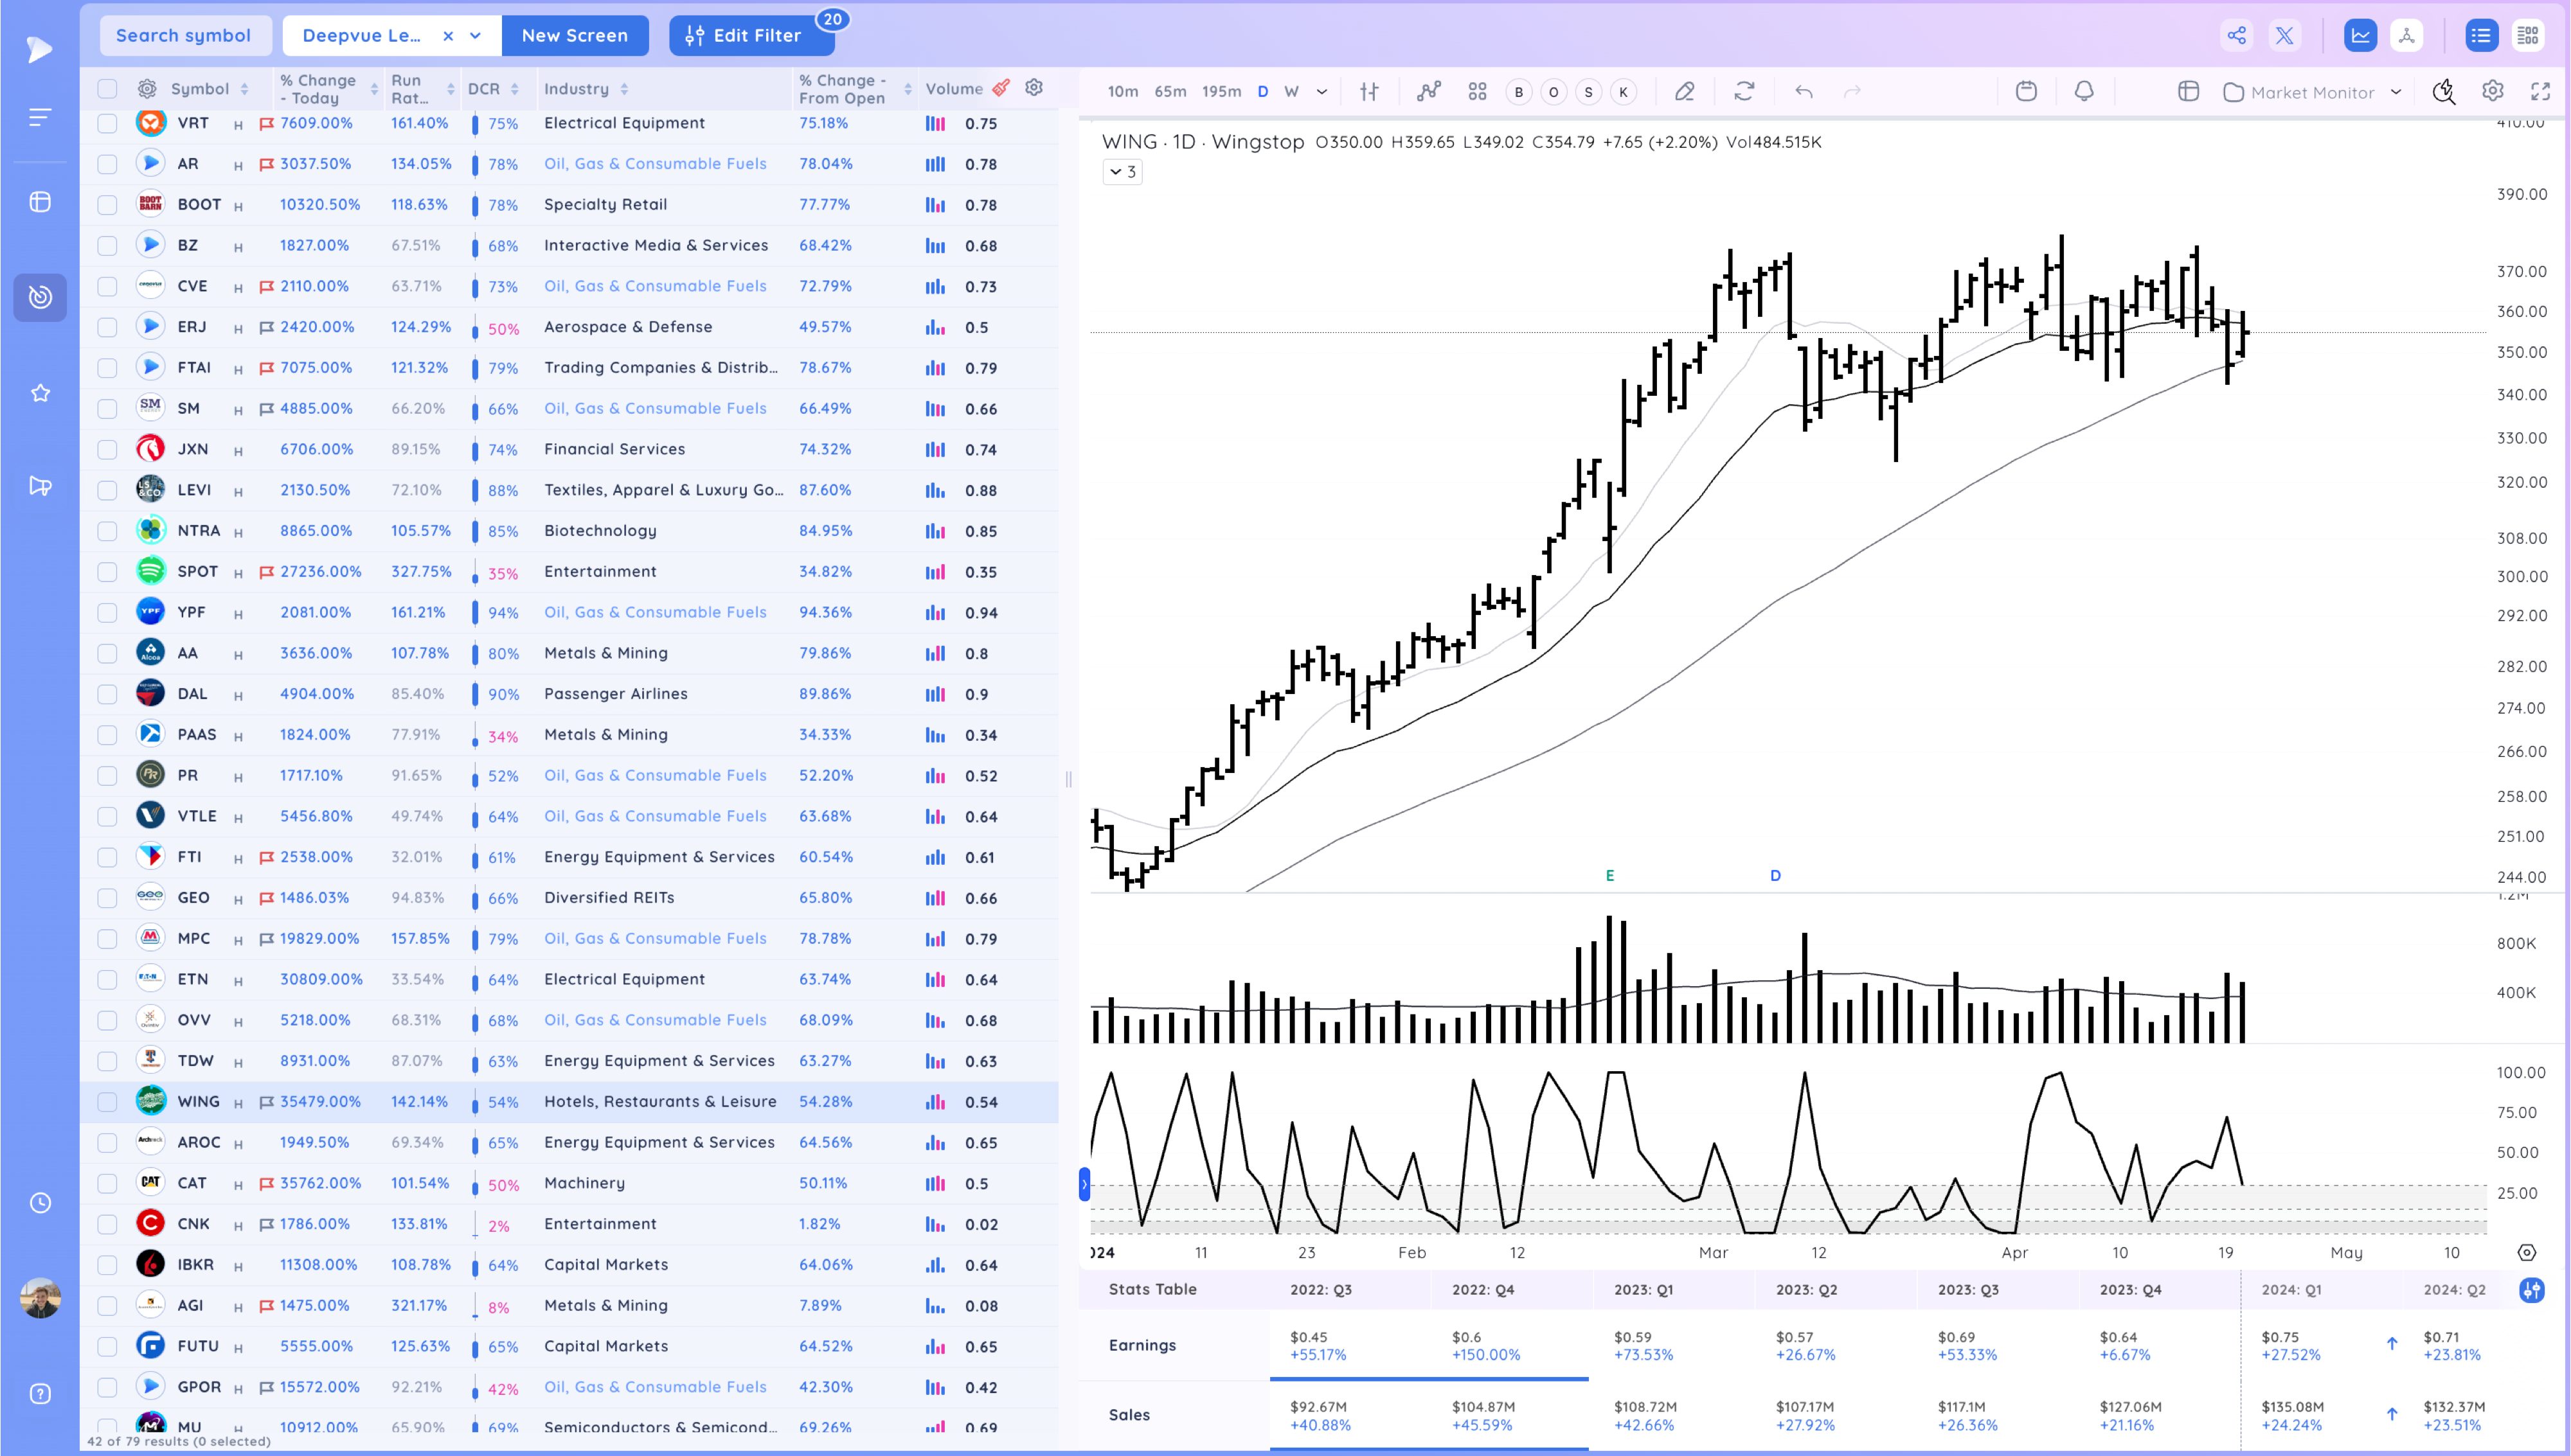This screenshot has width=2571, height=1456.
Task: Share to X (Twitter) icon
Action: 2285,35
